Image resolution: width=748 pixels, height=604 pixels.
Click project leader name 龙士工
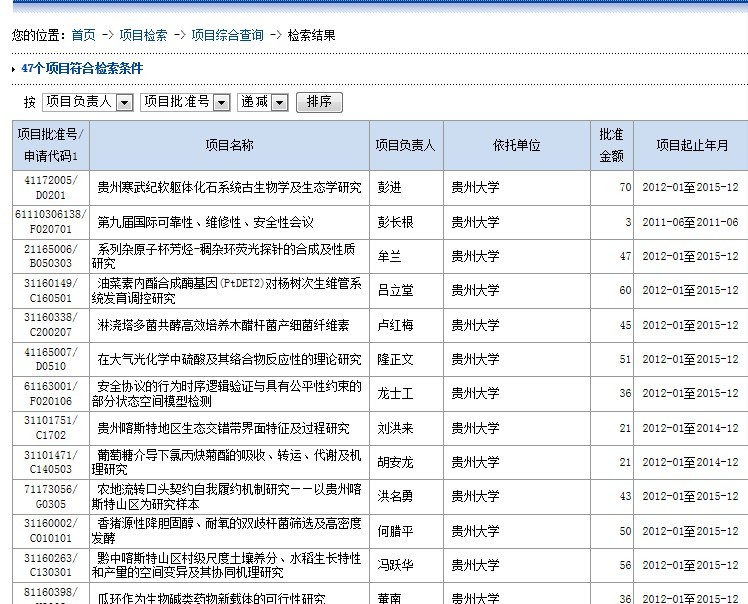pos(395,393)
